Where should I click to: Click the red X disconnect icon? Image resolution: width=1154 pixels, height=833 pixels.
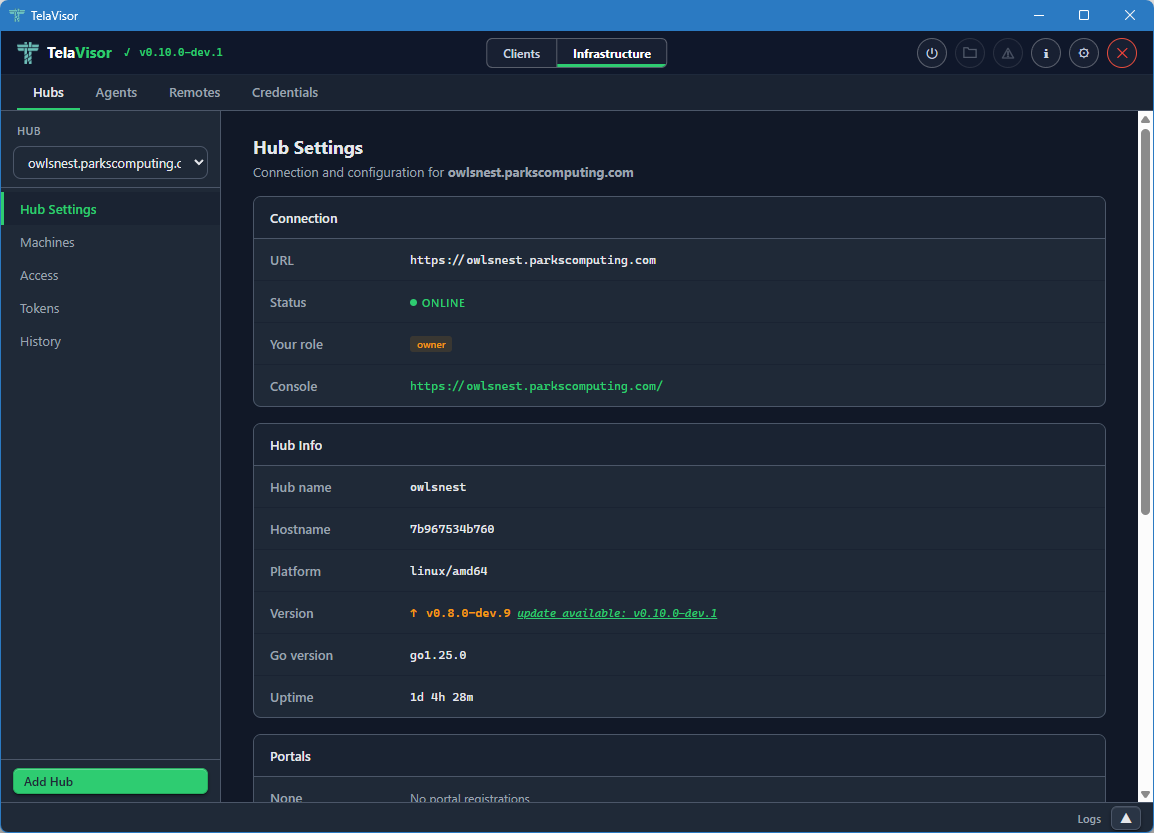(1122, 53)
